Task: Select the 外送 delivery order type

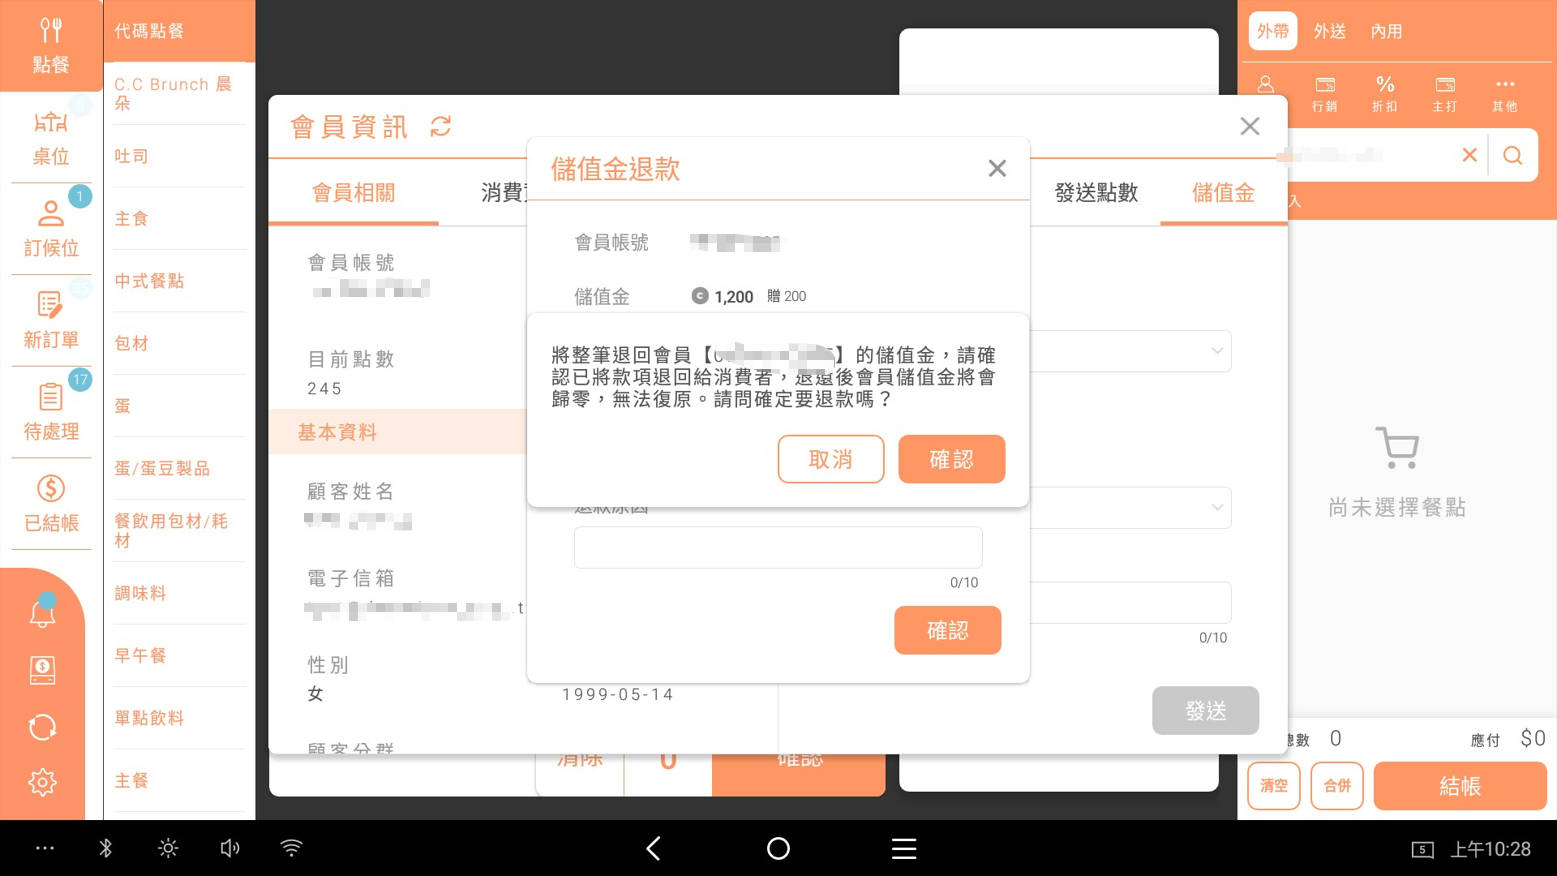Action: (1329, 31)
